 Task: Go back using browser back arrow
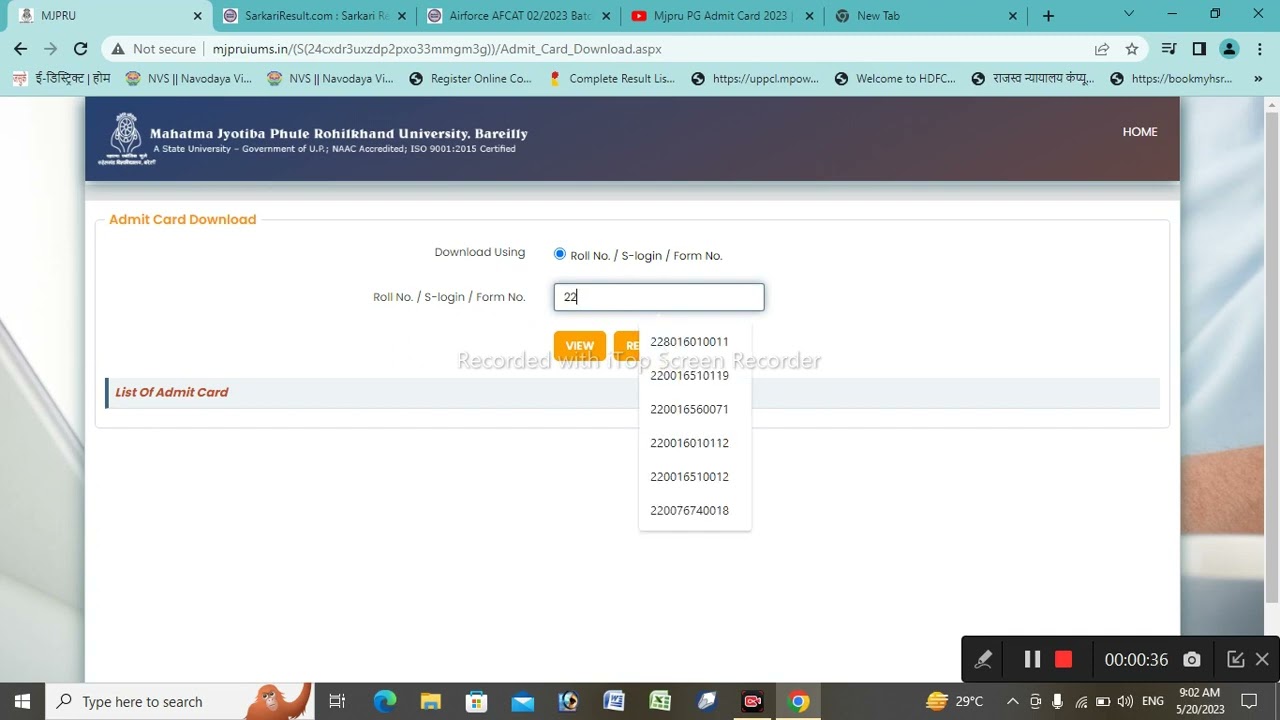[x=20, y=49]
